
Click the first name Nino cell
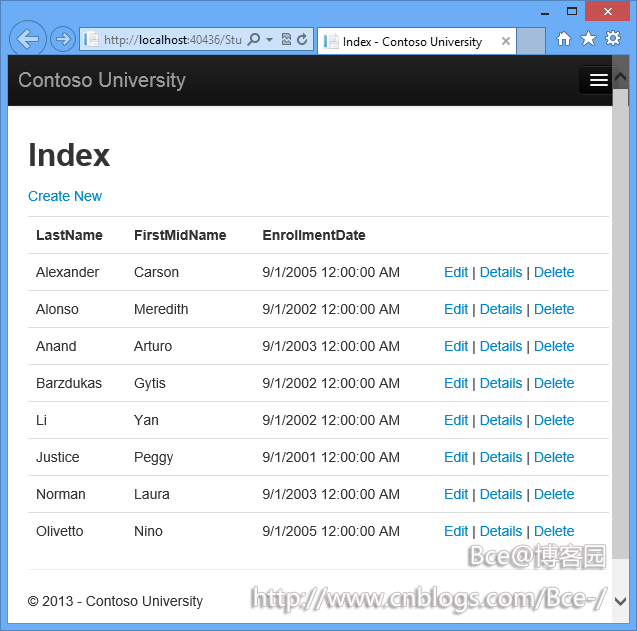[148, 531]
